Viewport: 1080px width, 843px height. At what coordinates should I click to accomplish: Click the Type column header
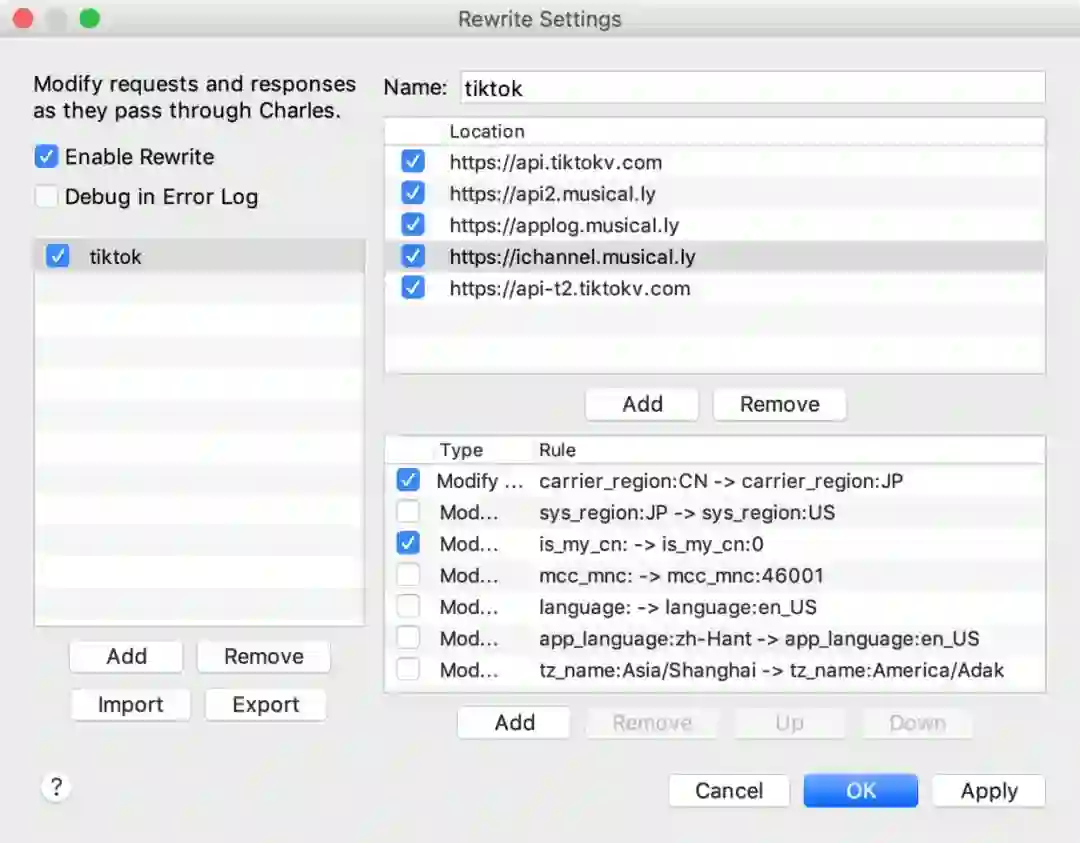461,450
